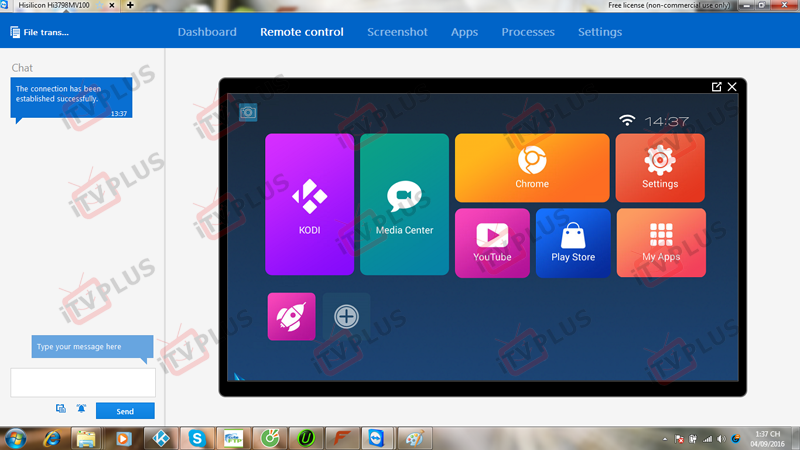Open the media player taskbar icon
This screenshot has width=800, height=450.
123,438
